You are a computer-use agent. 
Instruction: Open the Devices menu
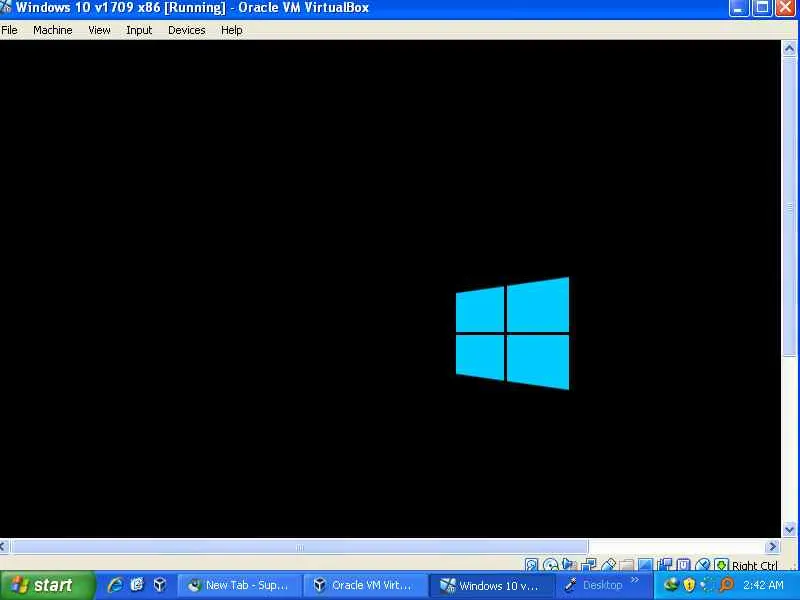click(x=187, y=30)
